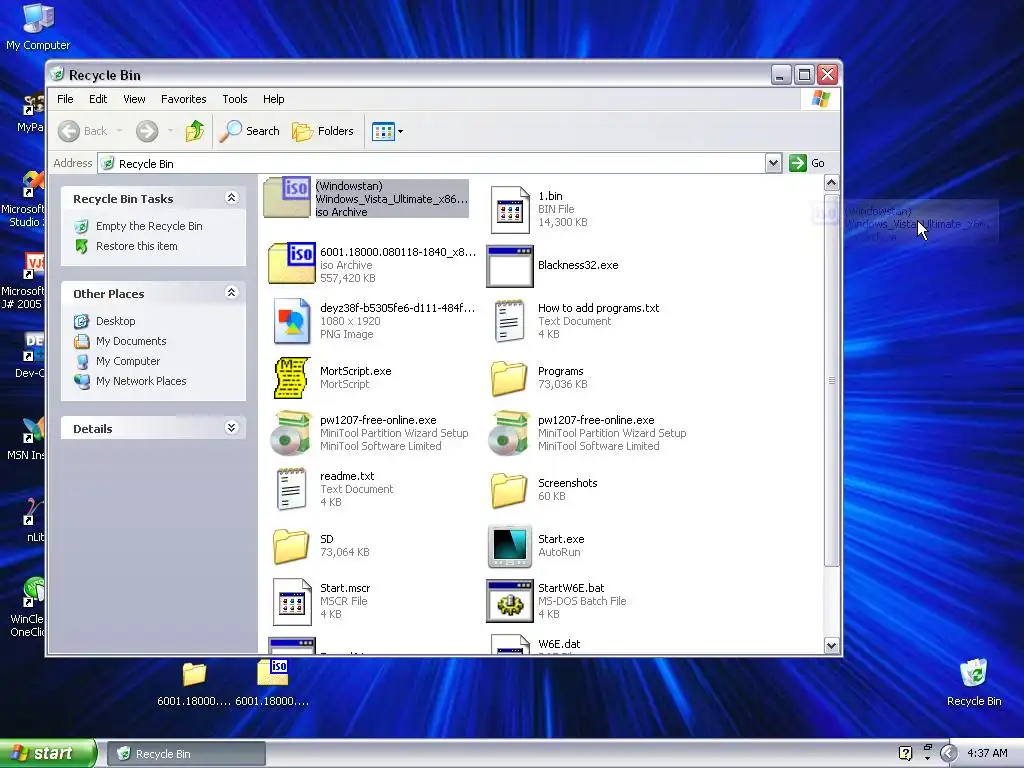
Task: Go to My Network Places link
Action: coord(141,381)
